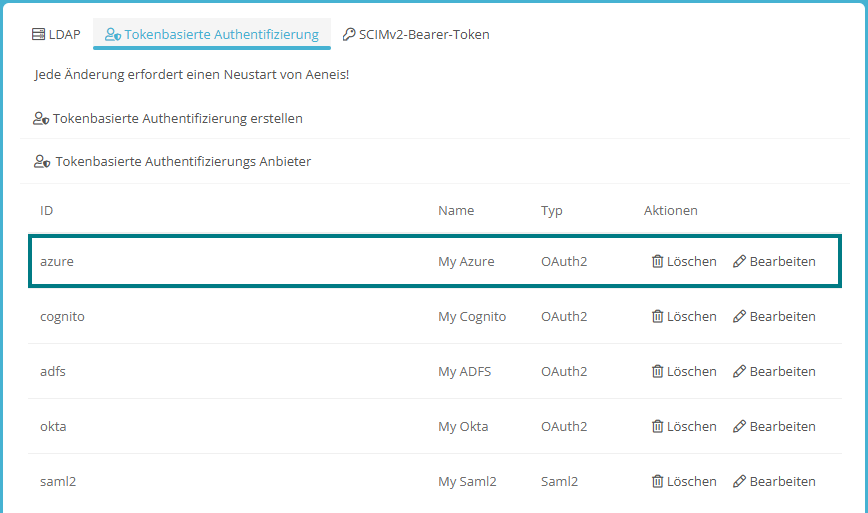868x513 pixels.
Task: Create a new Tokenbasierte Authentifizierung
Action: tap(168, 119)
